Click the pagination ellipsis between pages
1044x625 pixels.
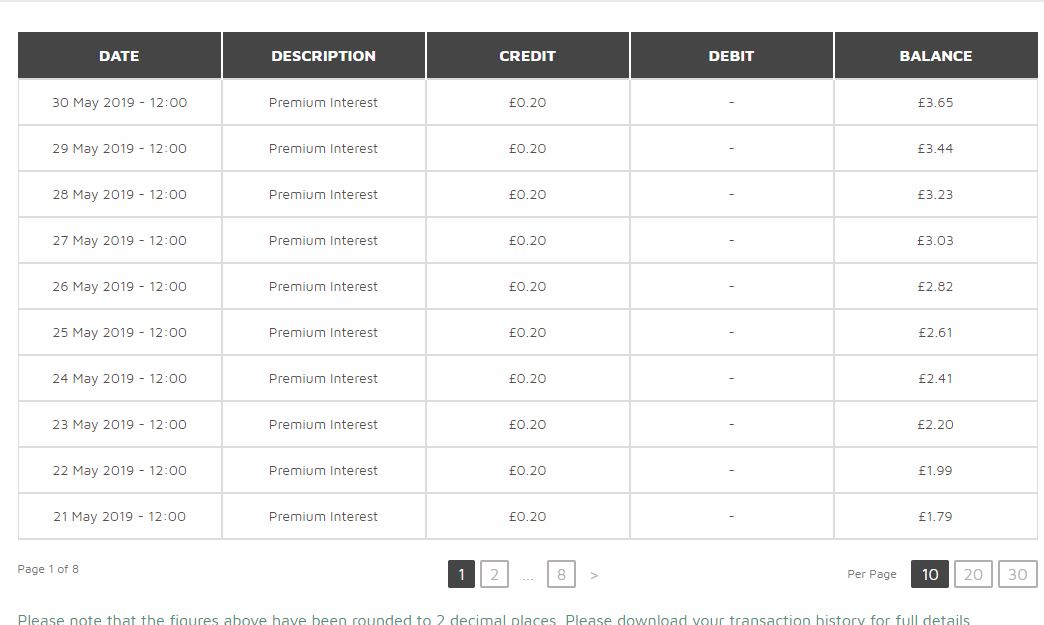pos(528,578)
